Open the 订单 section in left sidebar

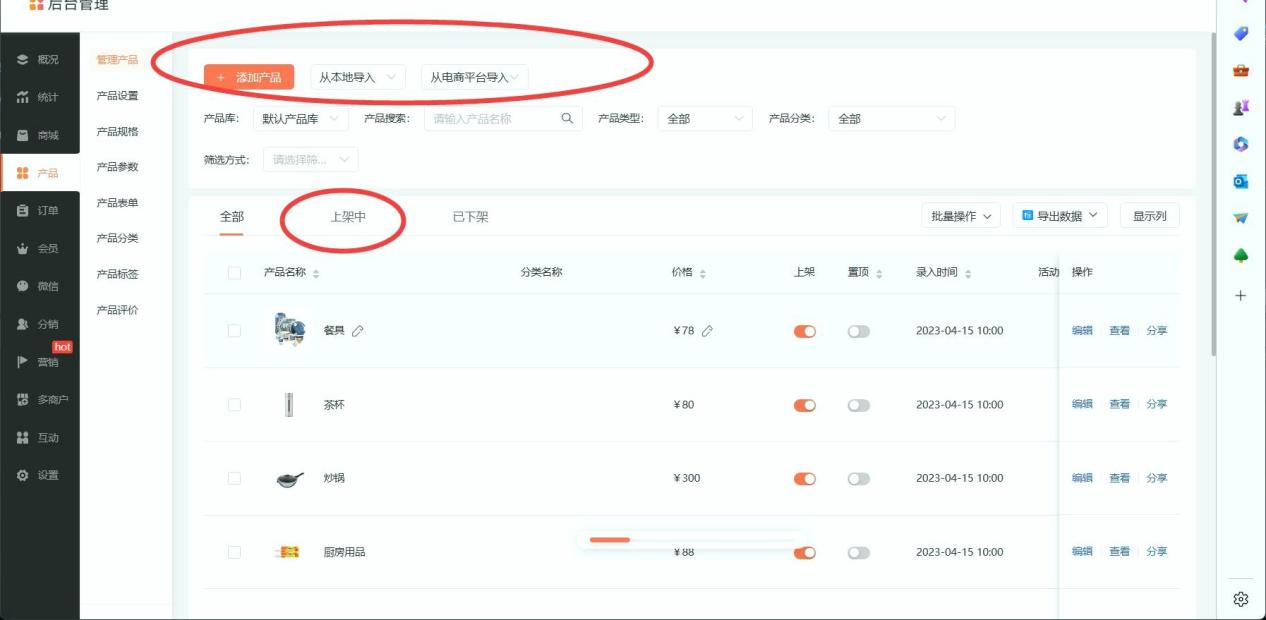pyautogui.click(x=39, y=211)
